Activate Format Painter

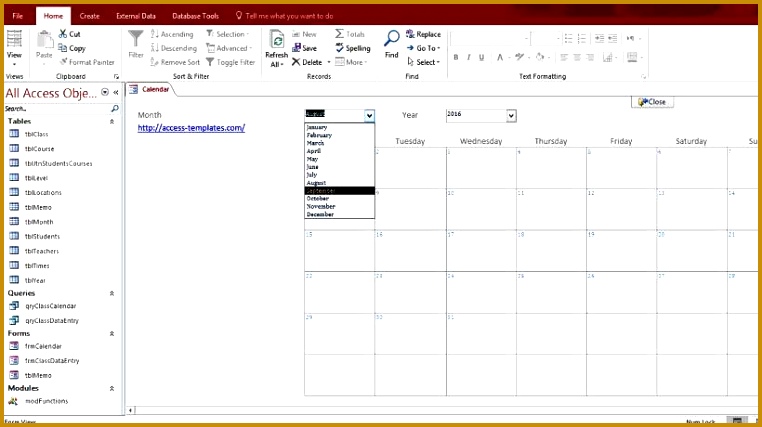(87, 62)
